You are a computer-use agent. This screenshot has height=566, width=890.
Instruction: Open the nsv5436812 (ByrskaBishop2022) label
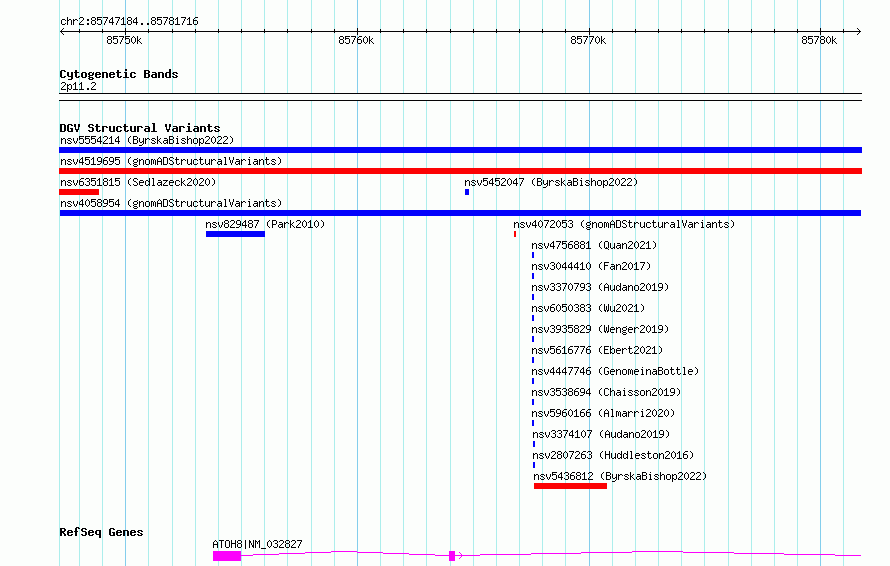[620, 476]
